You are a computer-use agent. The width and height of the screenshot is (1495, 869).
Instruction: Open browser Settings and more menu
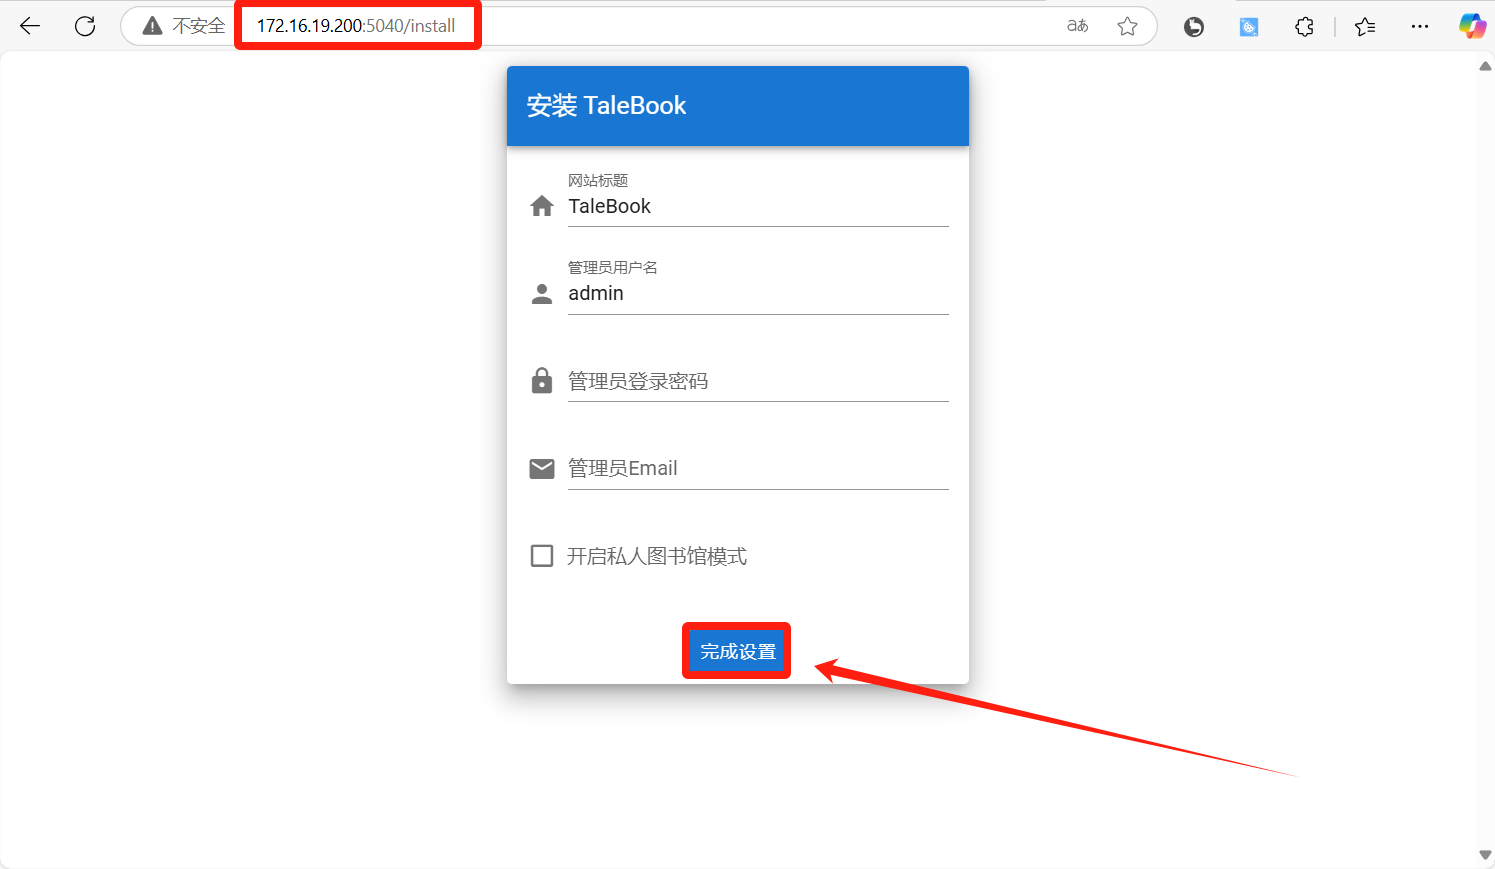click(1420, 27)
